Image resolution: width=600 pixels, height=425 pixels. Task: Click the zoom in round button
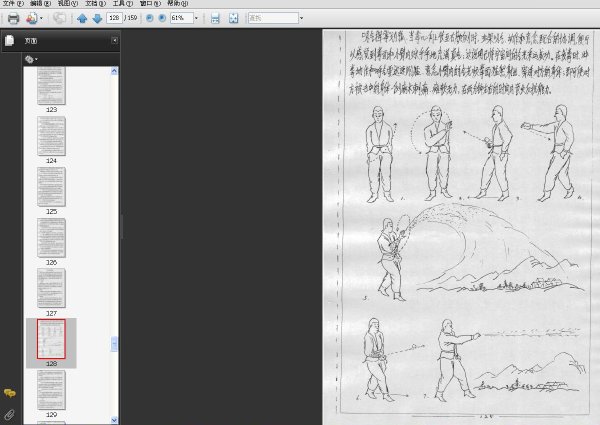coord(162,18)
